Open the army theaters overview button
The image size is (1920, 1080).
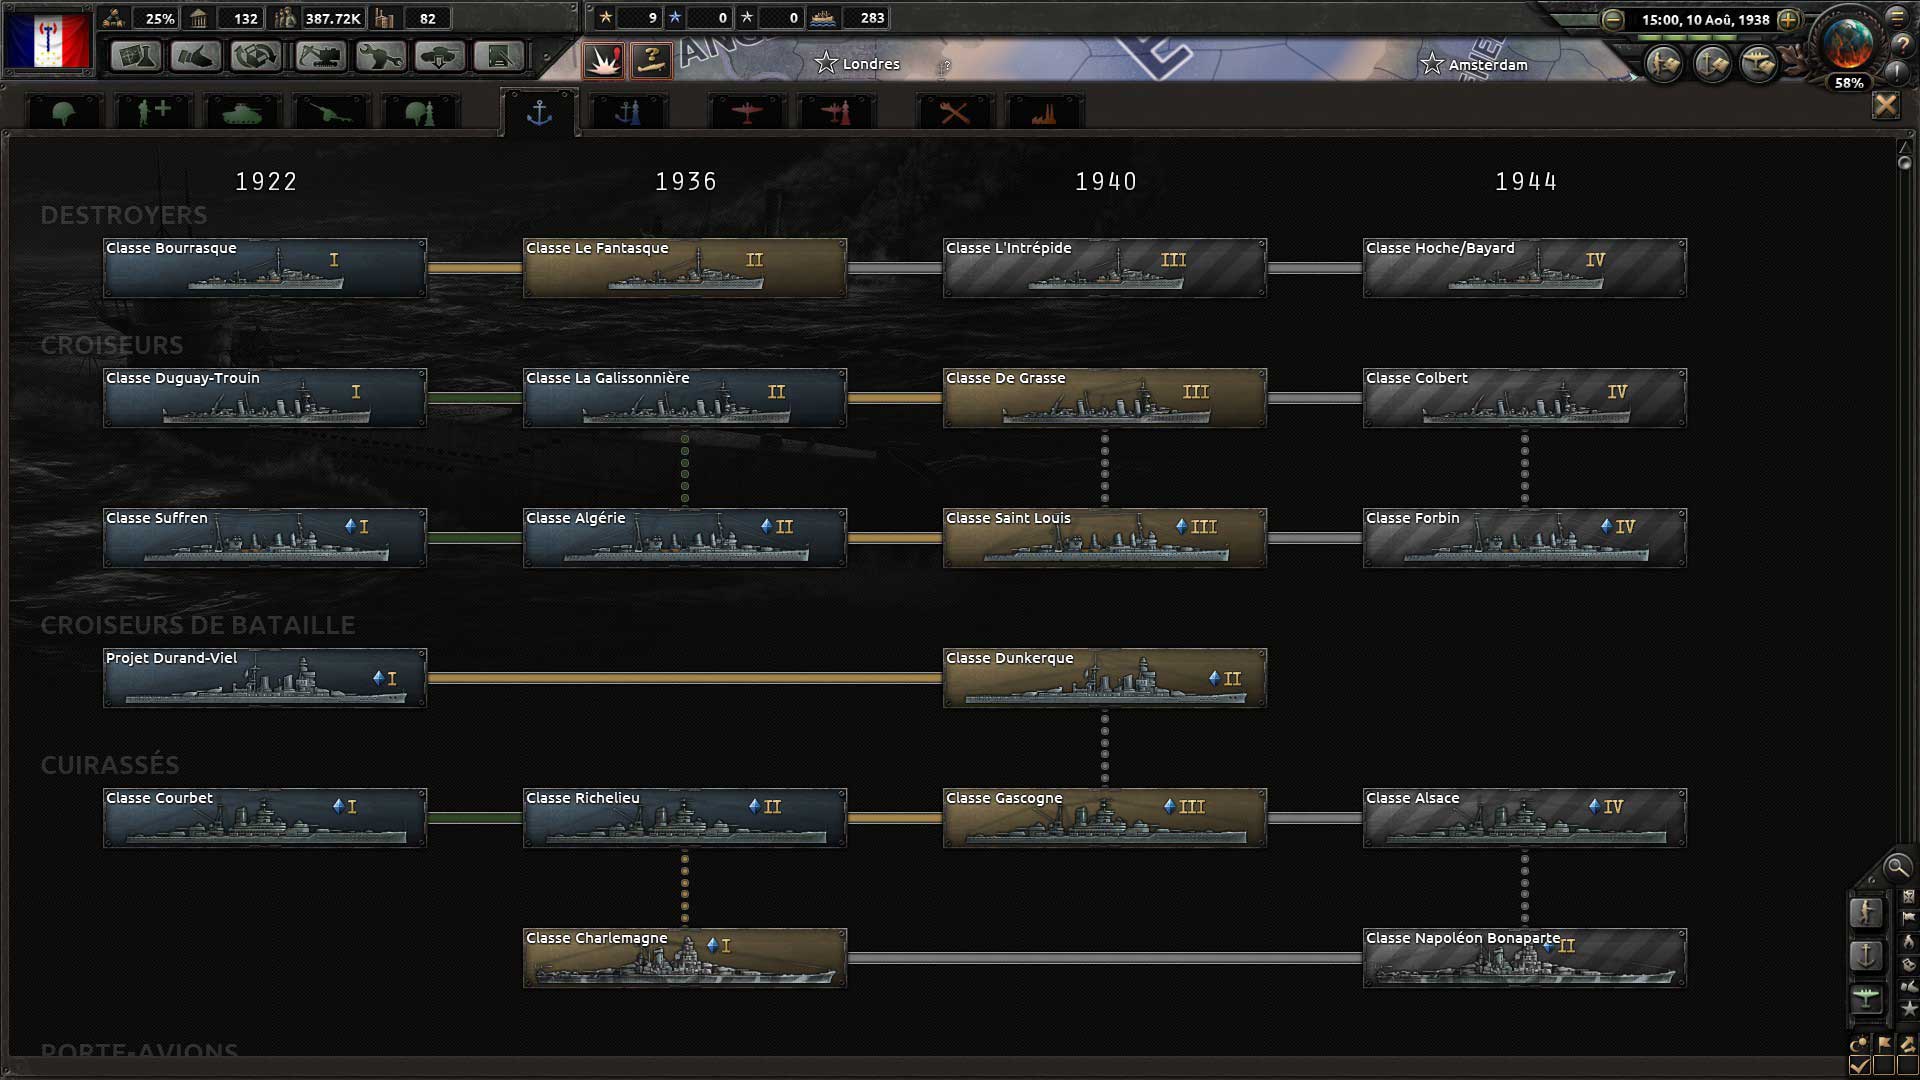(1664, 64)
